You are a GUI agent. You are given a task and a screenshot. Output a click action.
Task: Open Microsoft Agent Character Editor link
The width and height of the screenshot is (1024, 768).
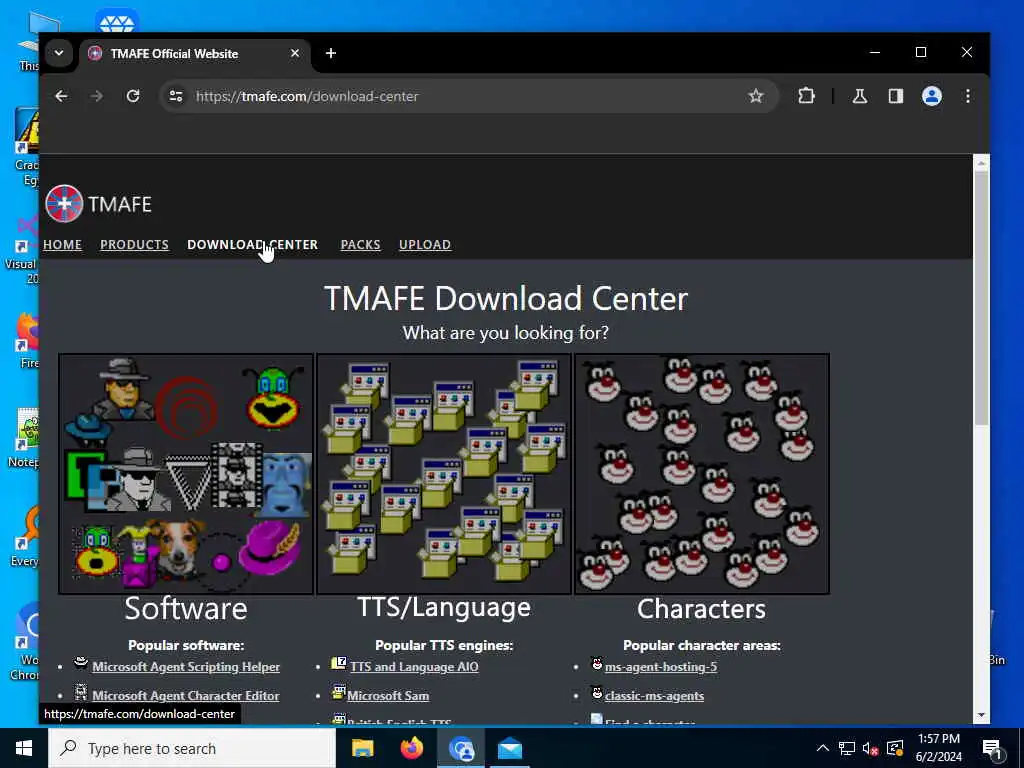pos(186,696)
